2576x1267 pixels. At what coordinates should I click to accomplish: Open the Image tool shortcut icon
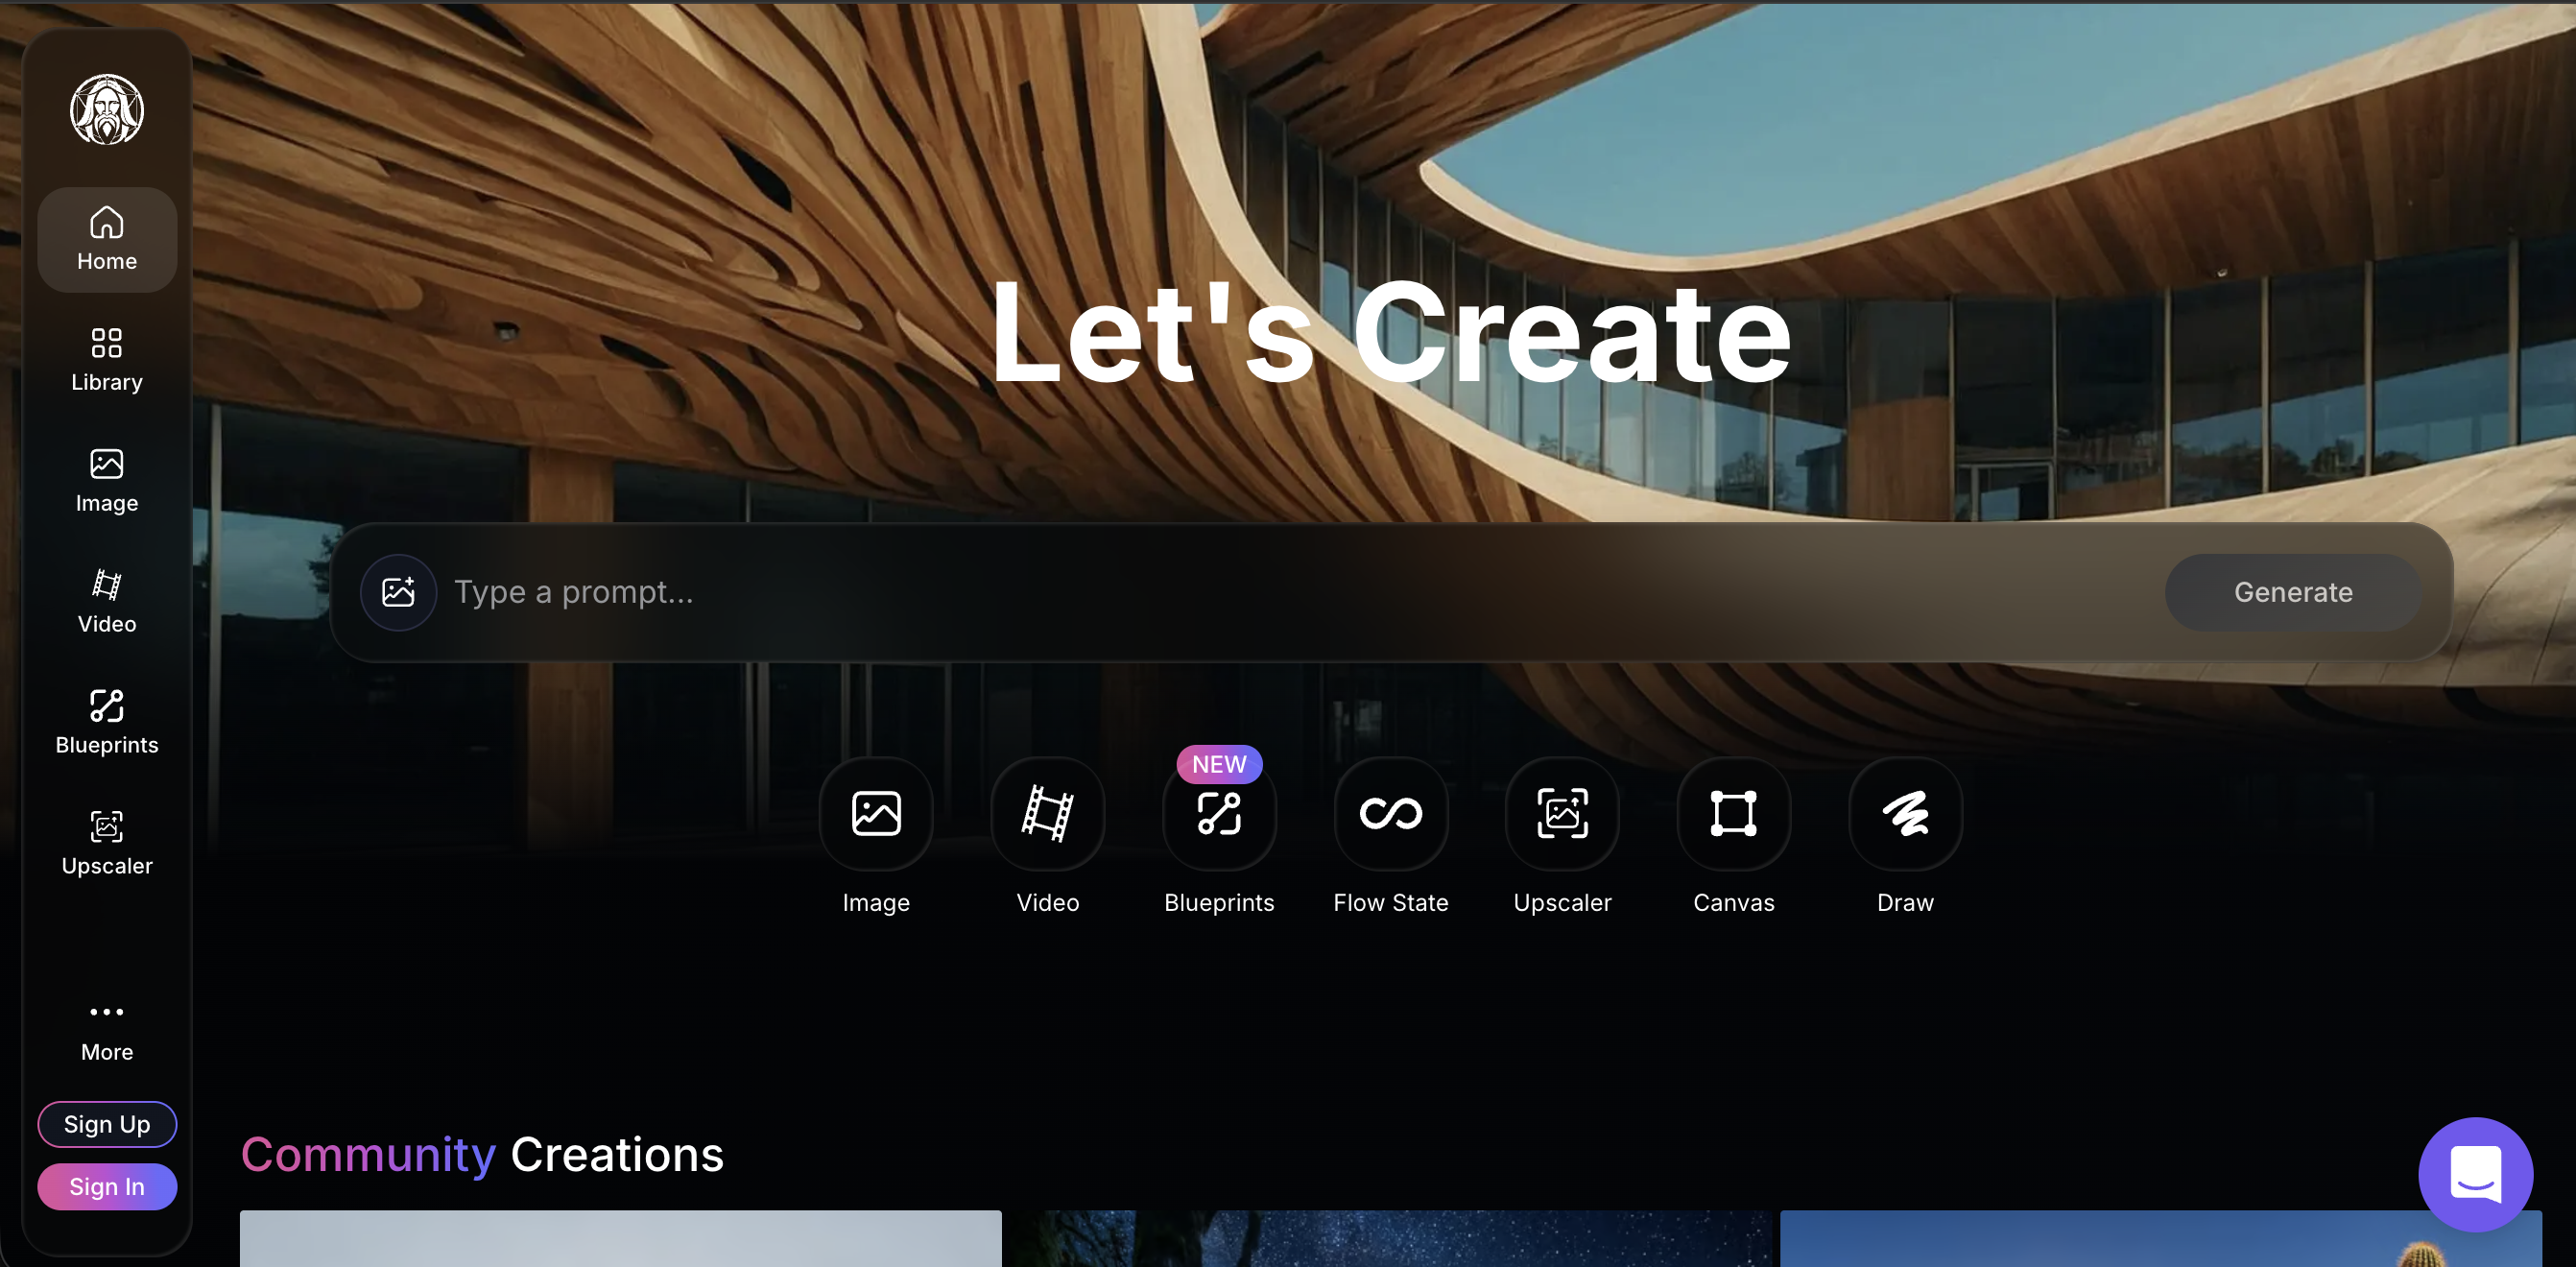(875, 813)
